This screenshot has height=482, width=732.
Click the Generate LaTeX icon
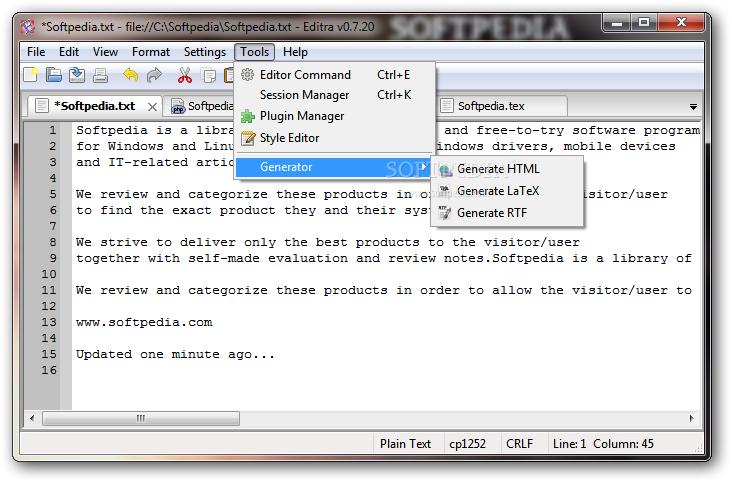click(x=444, y=191)
